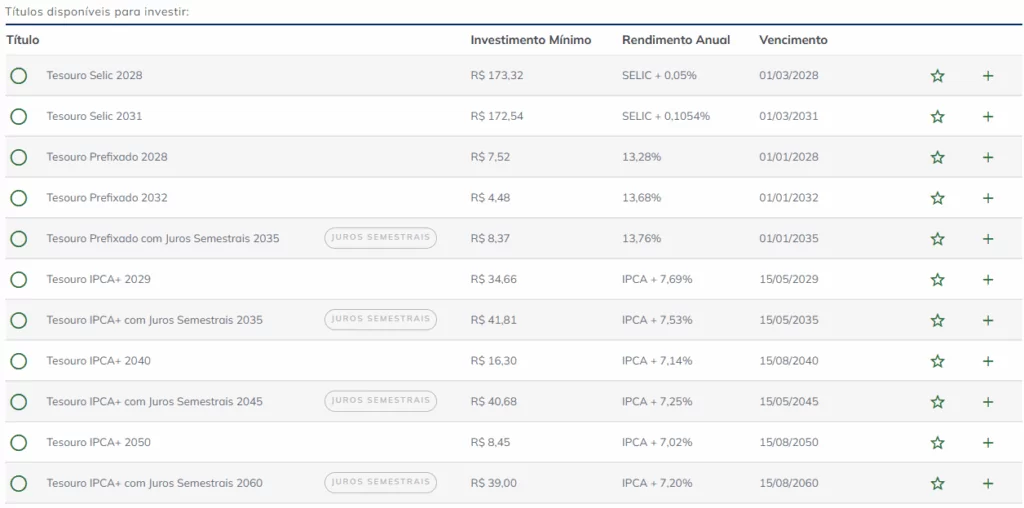Click the 15/05/2035 maturity date
The width and height of the screenshot is (1024, 508).
pyautogui.click(x=789, y=320)
